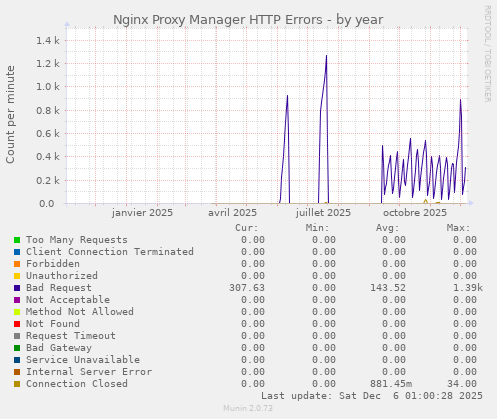Image resolution: width=497 pixels, height=419 pixels.
Task: Click the 'Last update' timestamp text
Action: point(372,396)
